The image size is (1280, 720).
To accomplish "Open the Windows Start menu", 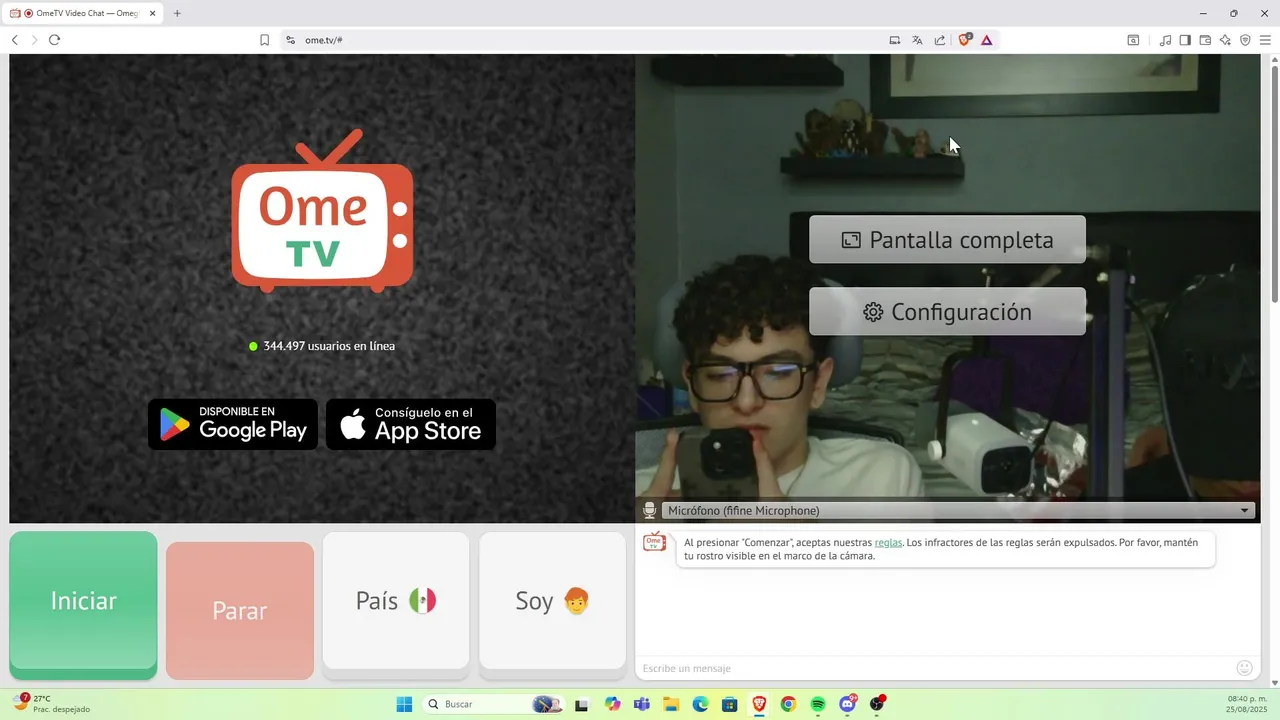I will pos(404,704).
